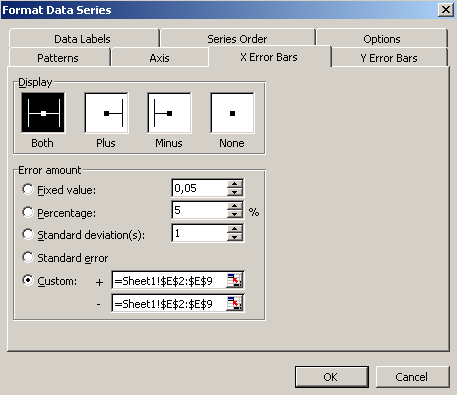Switch to the Data Labels tab
Screen dimensions: 457x395
coord(84,39)
